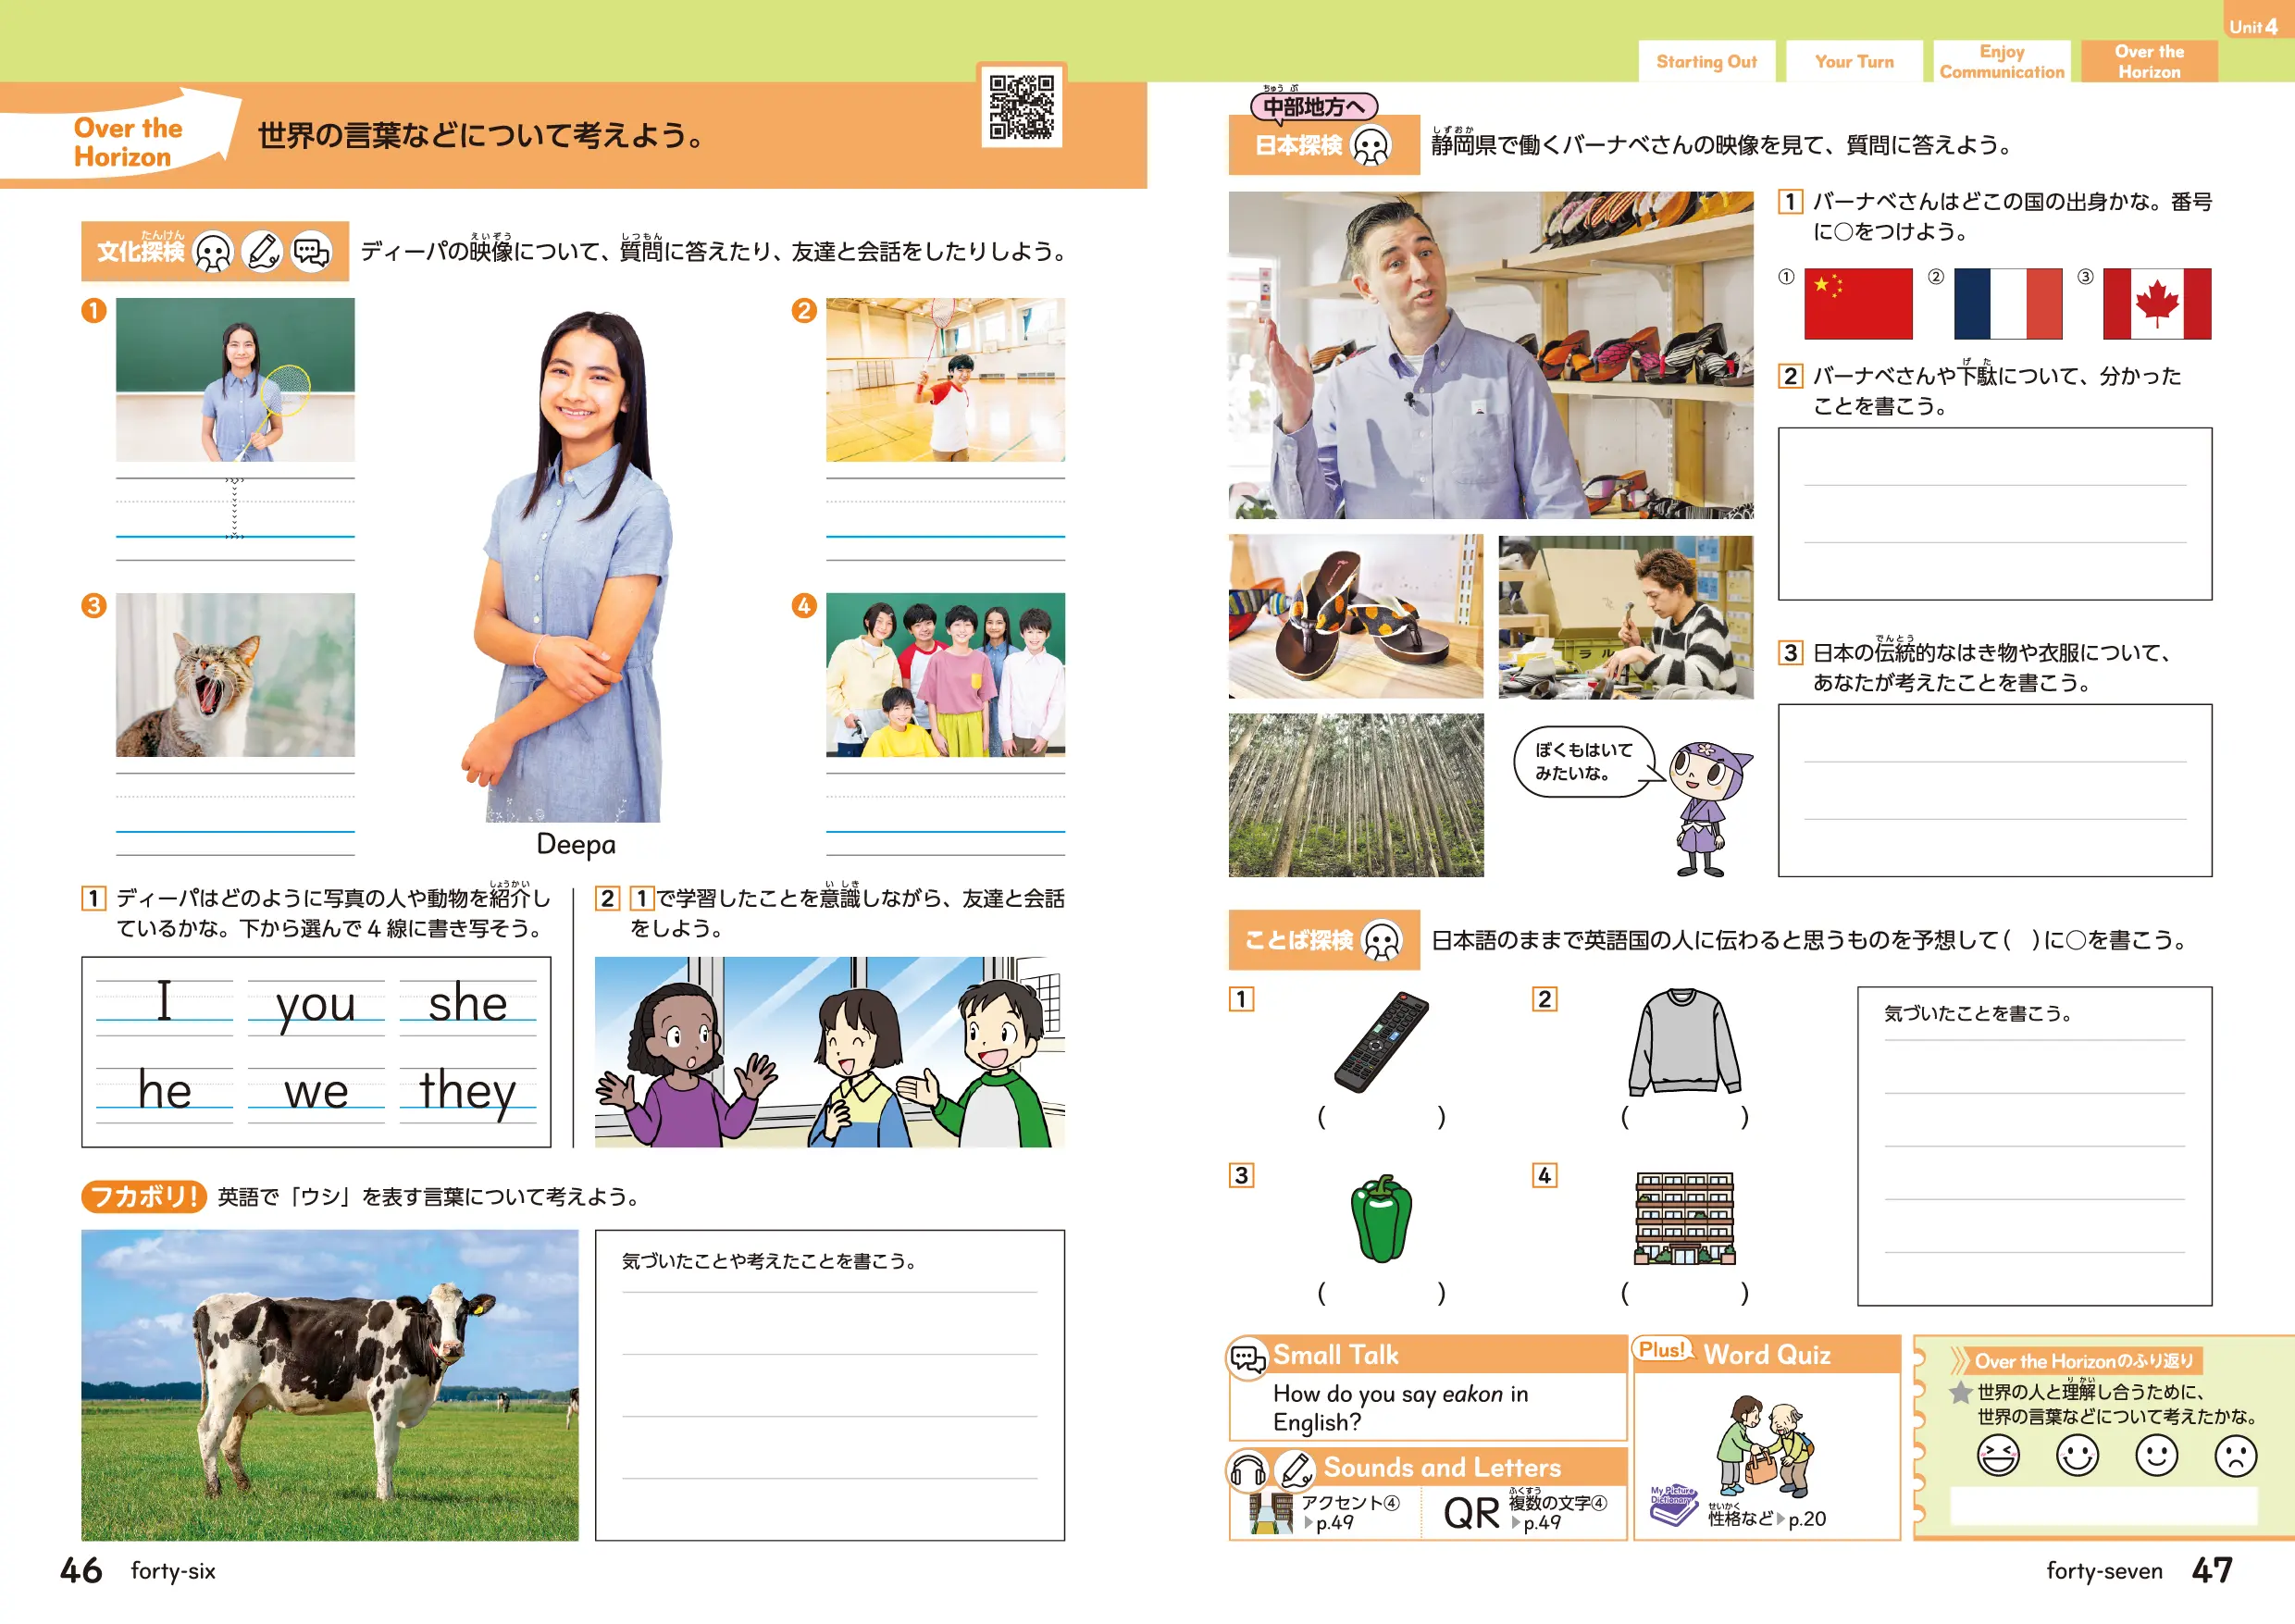Click アクセント④ p.49 page reference arrow

point(1309,1523)
